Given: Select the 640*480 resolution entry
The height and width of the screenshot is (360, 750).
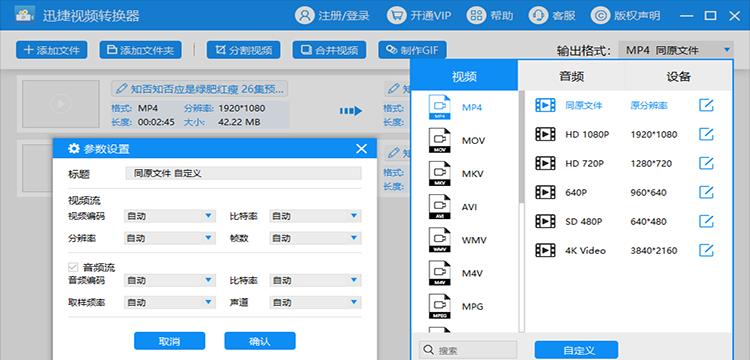Looking at the screenshot, I should [x=648, y=221].
